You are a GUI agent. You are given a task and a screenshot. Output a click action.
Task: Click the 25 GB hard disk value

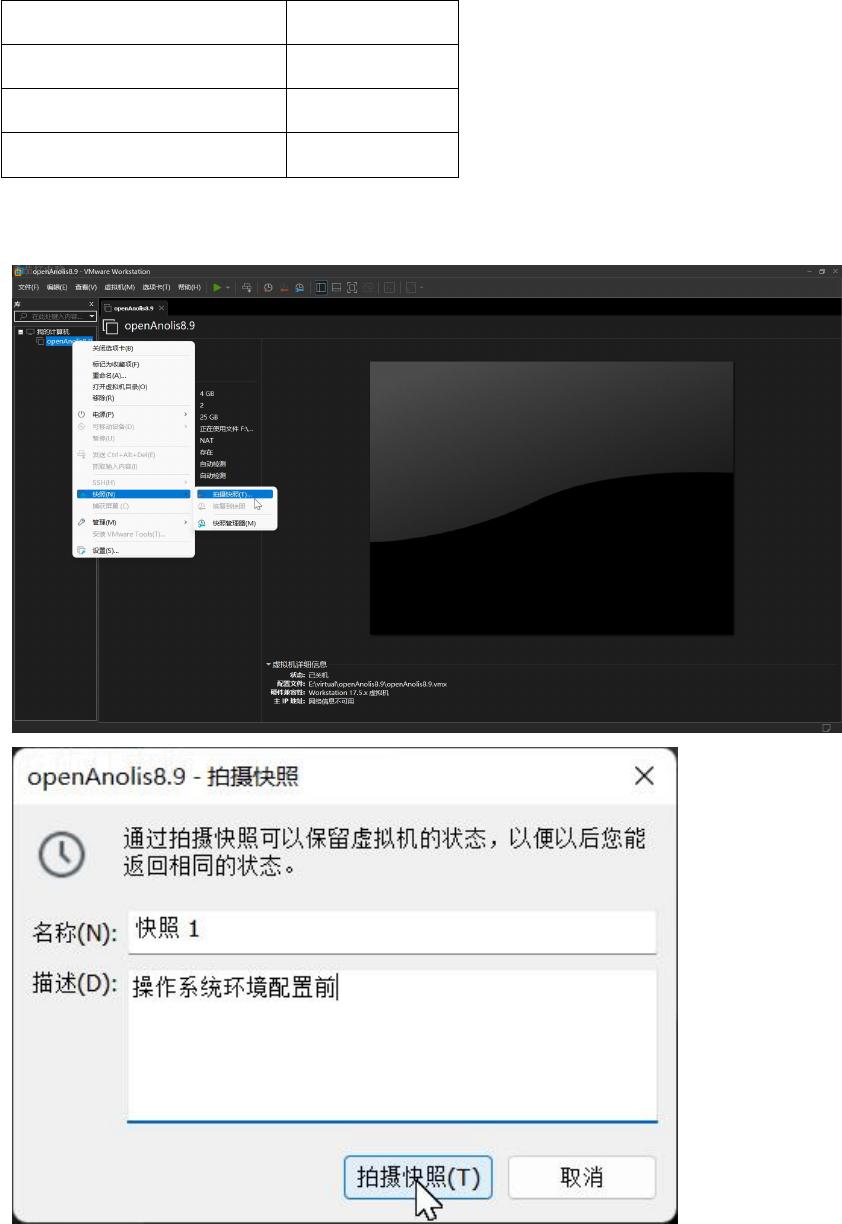[x=208, y=417]
